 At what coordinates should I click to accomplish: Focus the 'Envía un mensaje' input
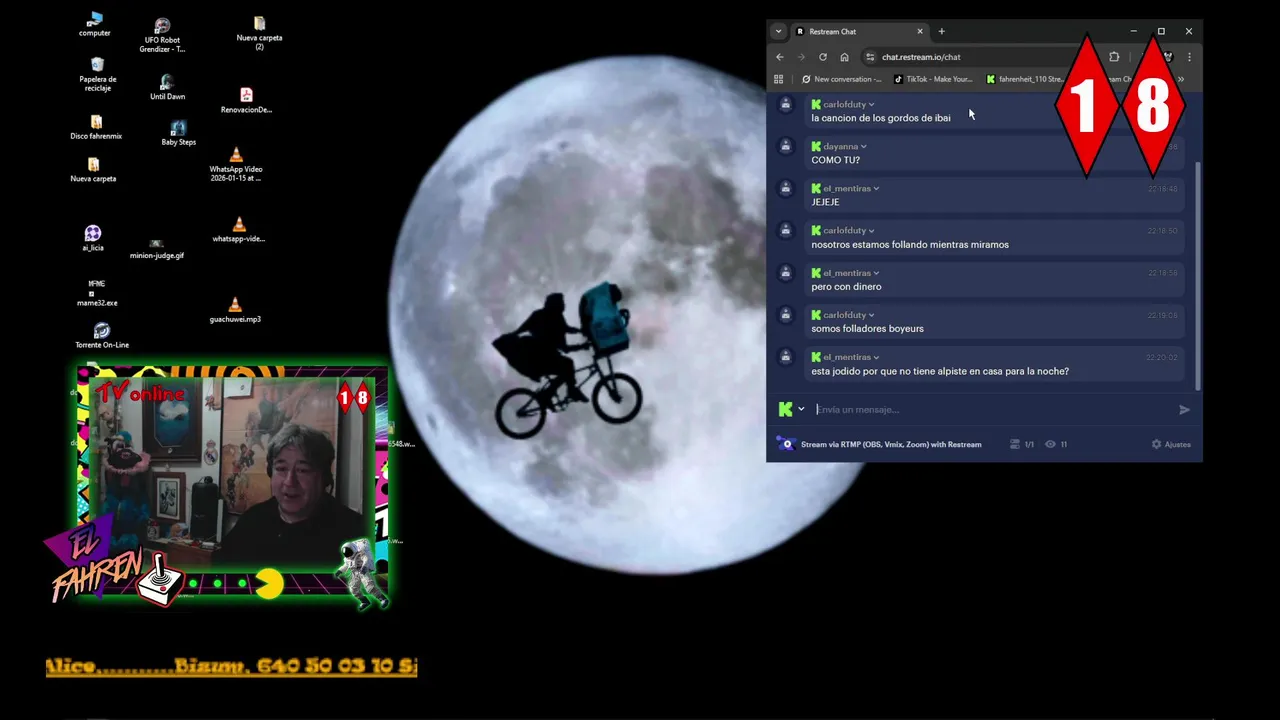(x=990, y=409)
